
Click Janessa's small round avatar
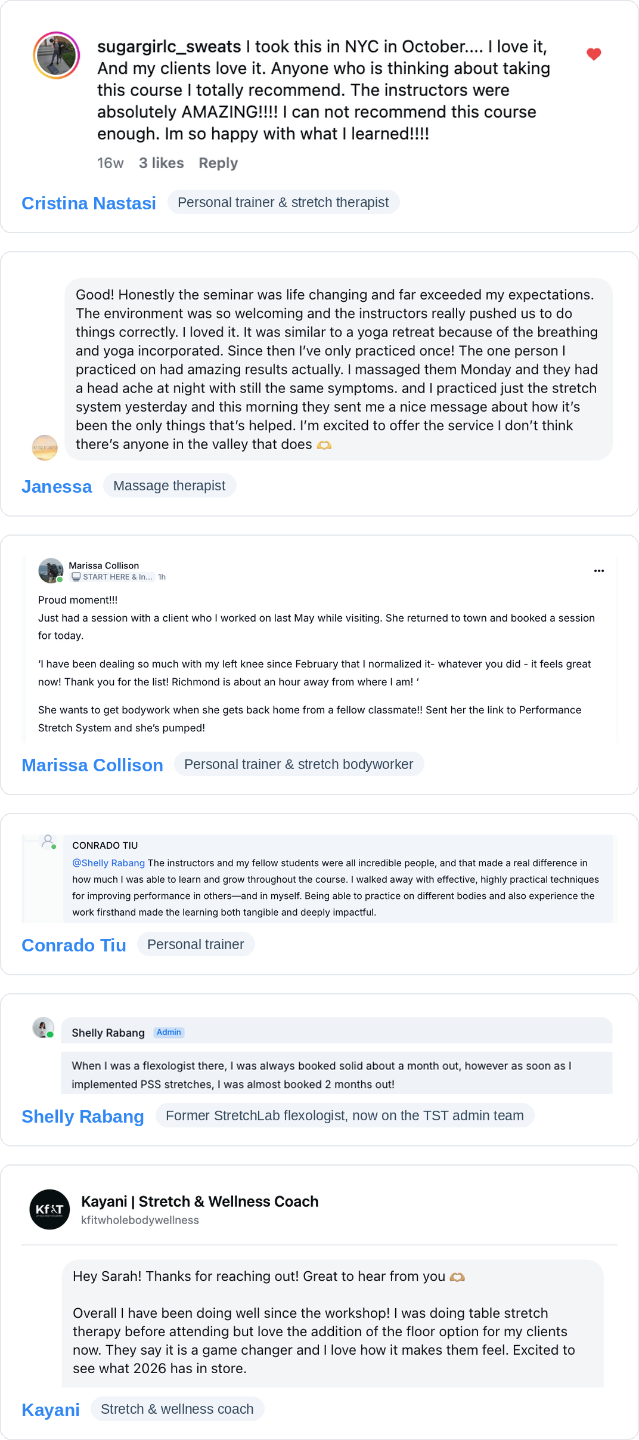[45, 447]
